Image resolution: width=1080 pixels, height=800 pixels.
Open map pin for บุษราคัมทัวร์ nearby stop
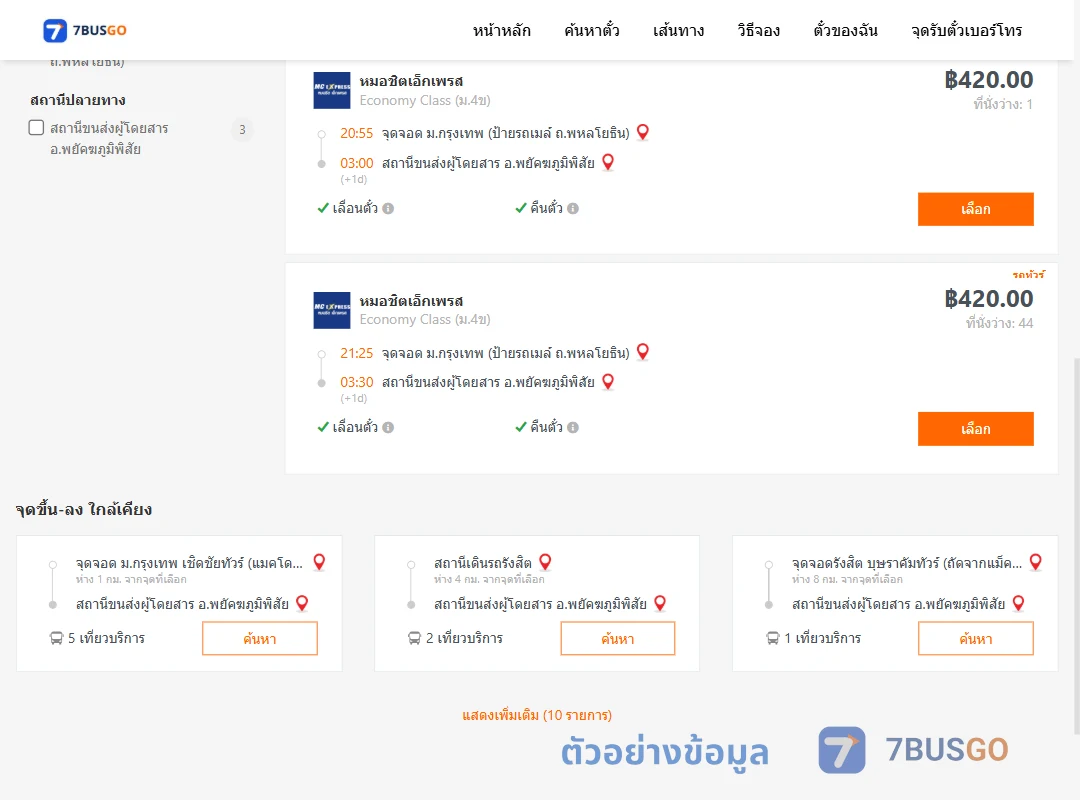(x=1035, y=562)
